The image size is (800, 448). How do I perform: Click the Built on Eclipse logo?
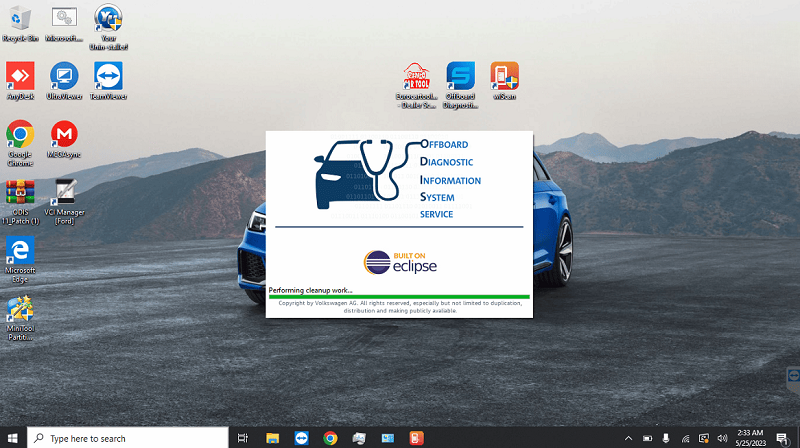[400, 262]
